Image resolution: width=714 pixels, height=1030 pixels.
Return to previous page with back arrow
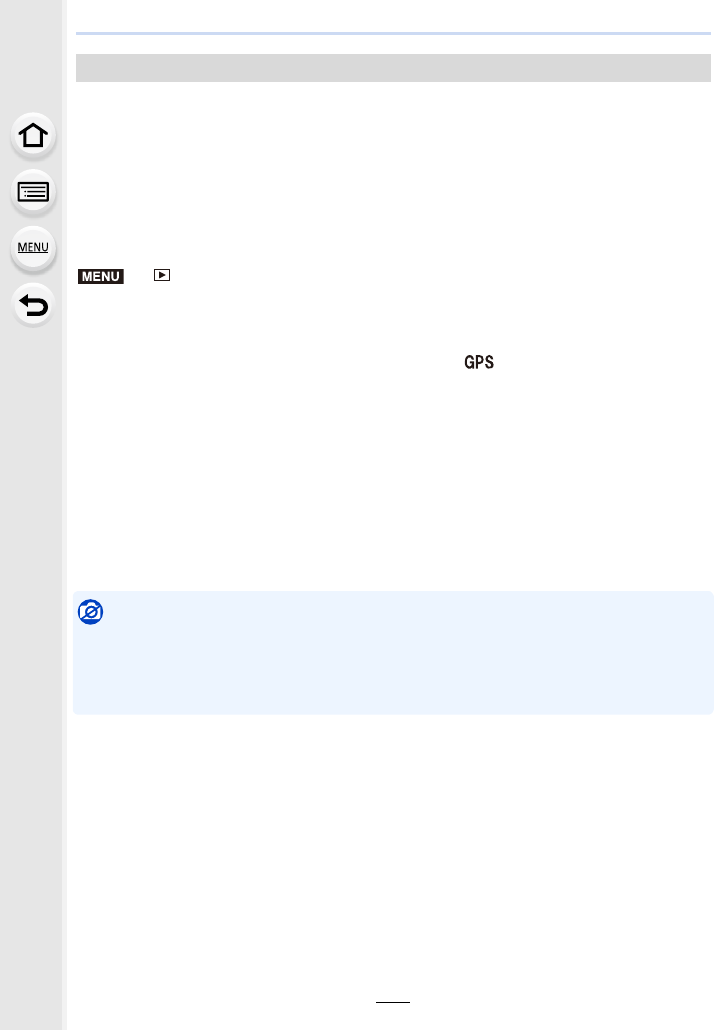(33, 305)
